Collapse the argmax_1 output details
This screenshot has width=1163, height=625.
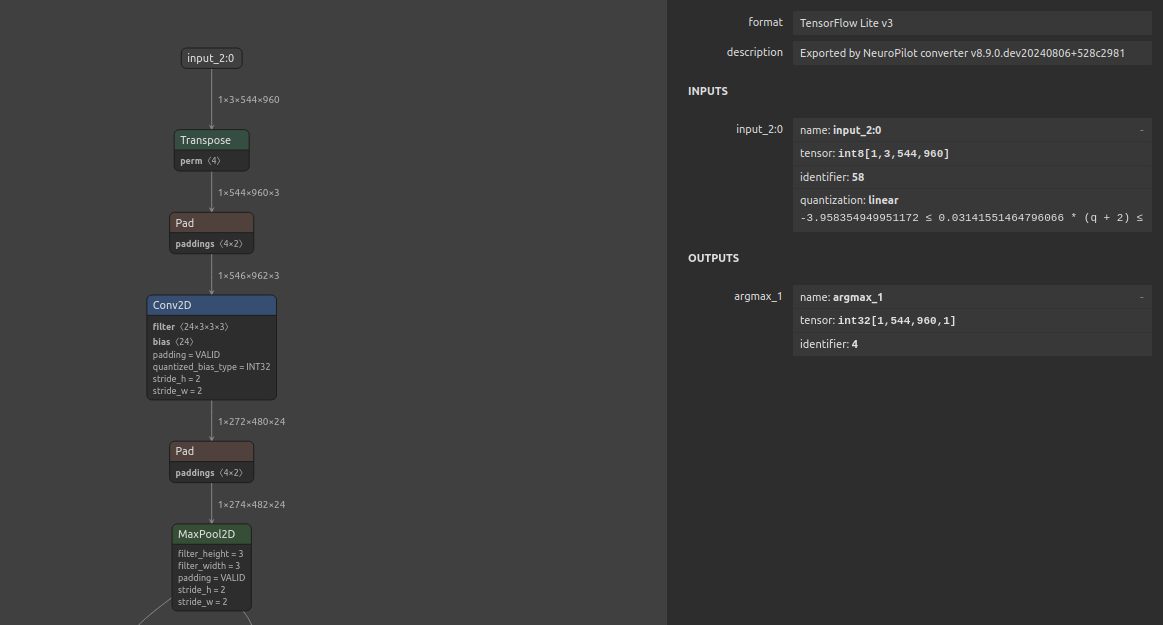coord(1141,297)
